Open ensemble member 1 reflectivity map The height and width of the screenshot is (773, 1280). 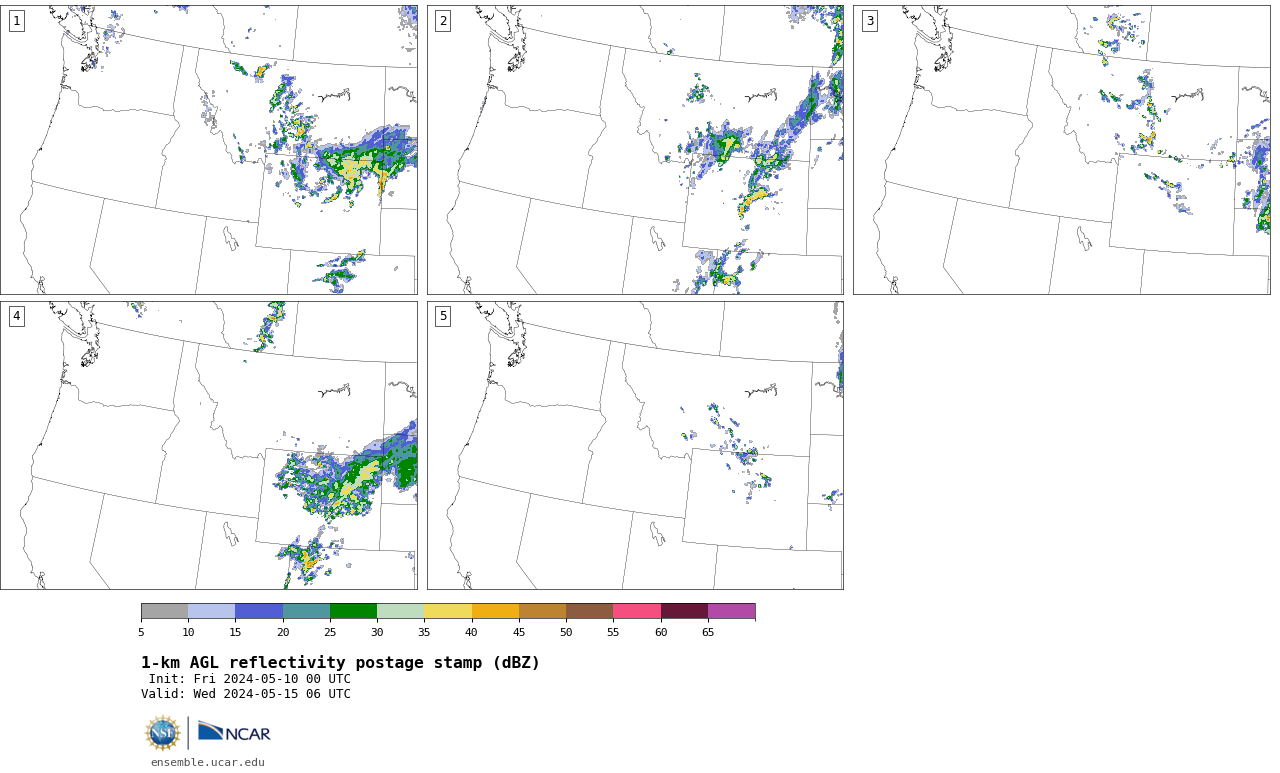pyautogui.click(x=209, y=150)
